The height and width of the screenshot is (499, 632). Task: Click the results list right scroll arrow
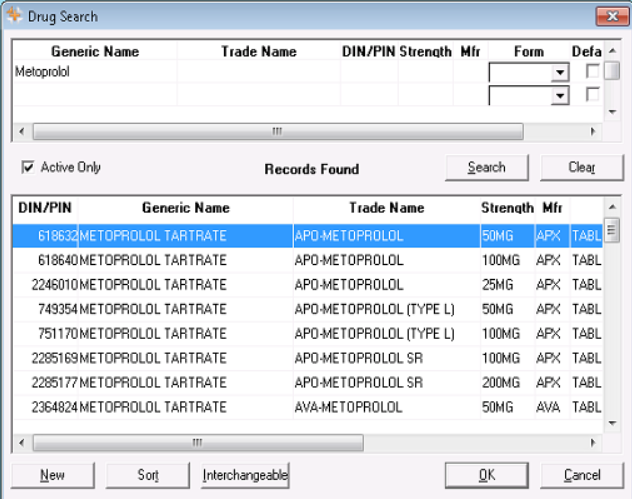(x=593, y=443)
